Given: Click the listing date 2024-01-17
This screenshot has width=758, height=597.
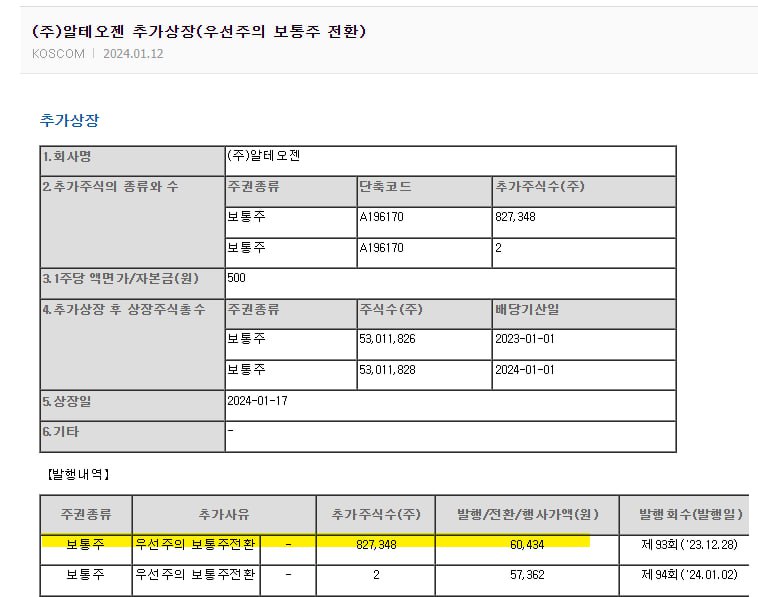Looking at the screenshot, I should [x=257, y=401].
